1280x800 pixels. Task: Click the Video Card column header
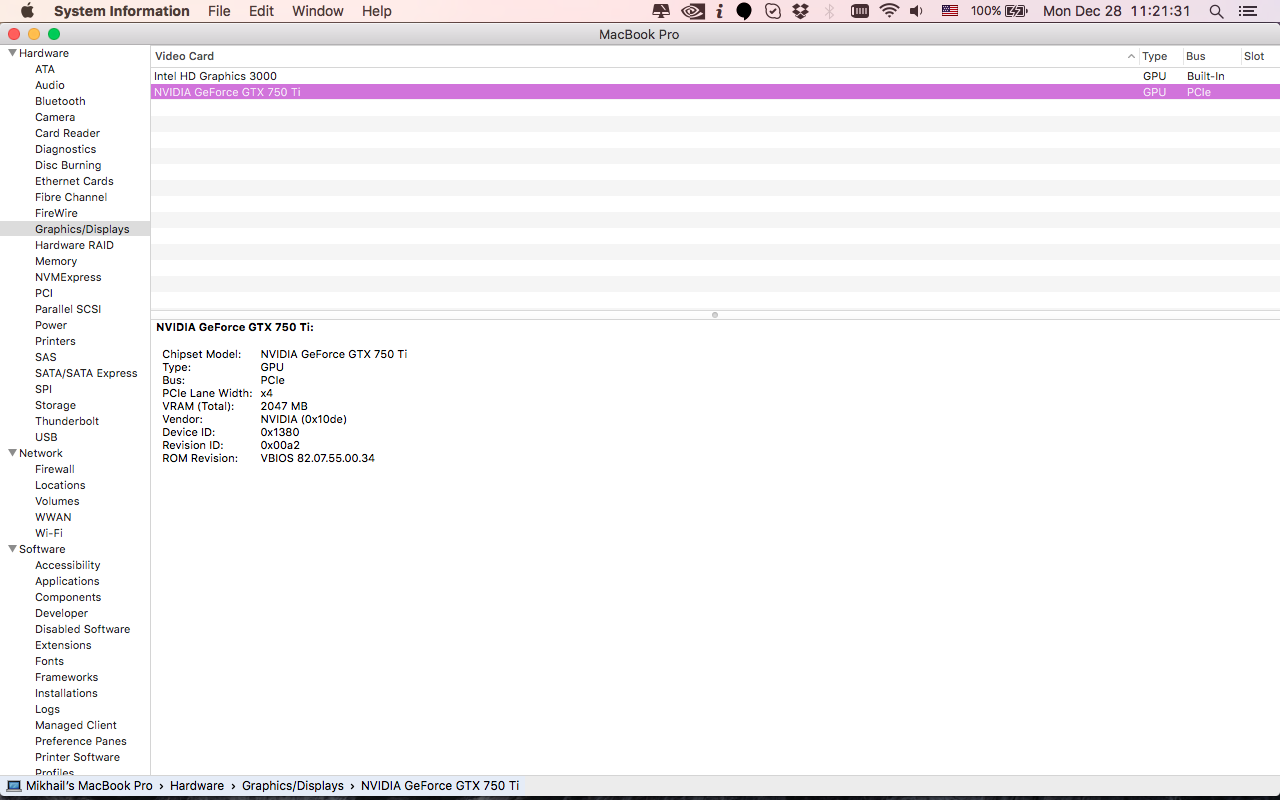click(645, 56)
